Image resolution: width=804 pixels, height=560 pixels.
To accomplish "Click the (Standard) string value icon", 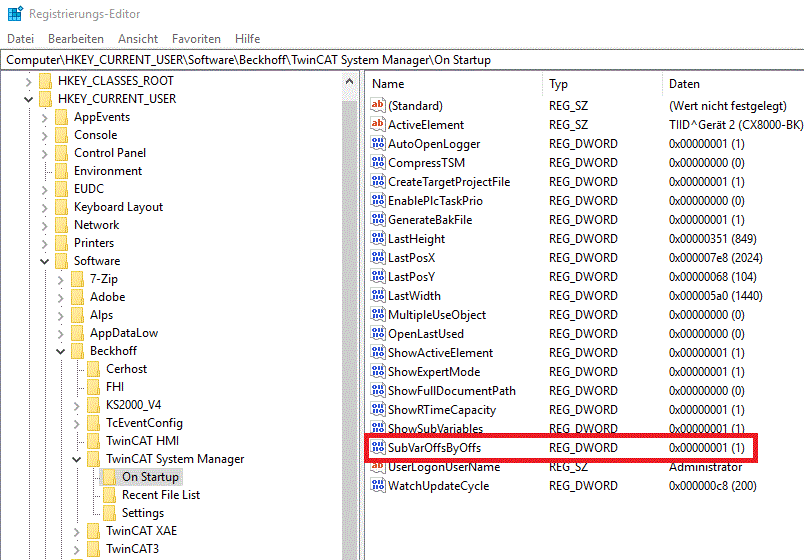I will 378,105.
